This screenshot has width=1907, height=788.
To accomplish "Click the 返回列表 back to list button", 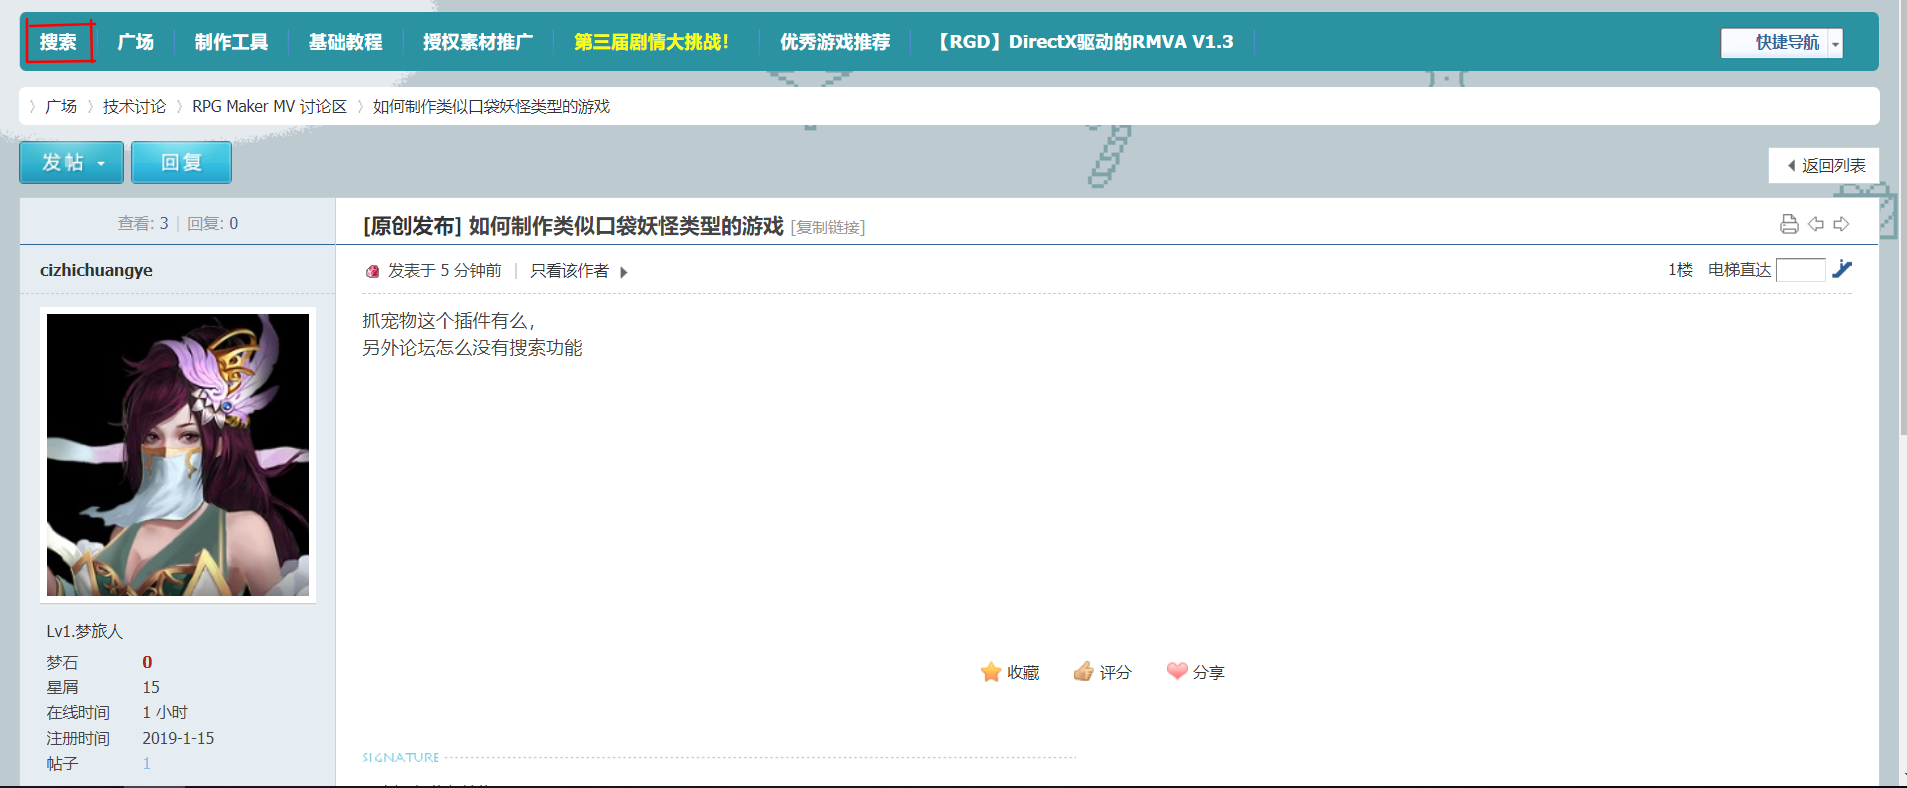I will pyautogui.click(x=1824, y=166).
